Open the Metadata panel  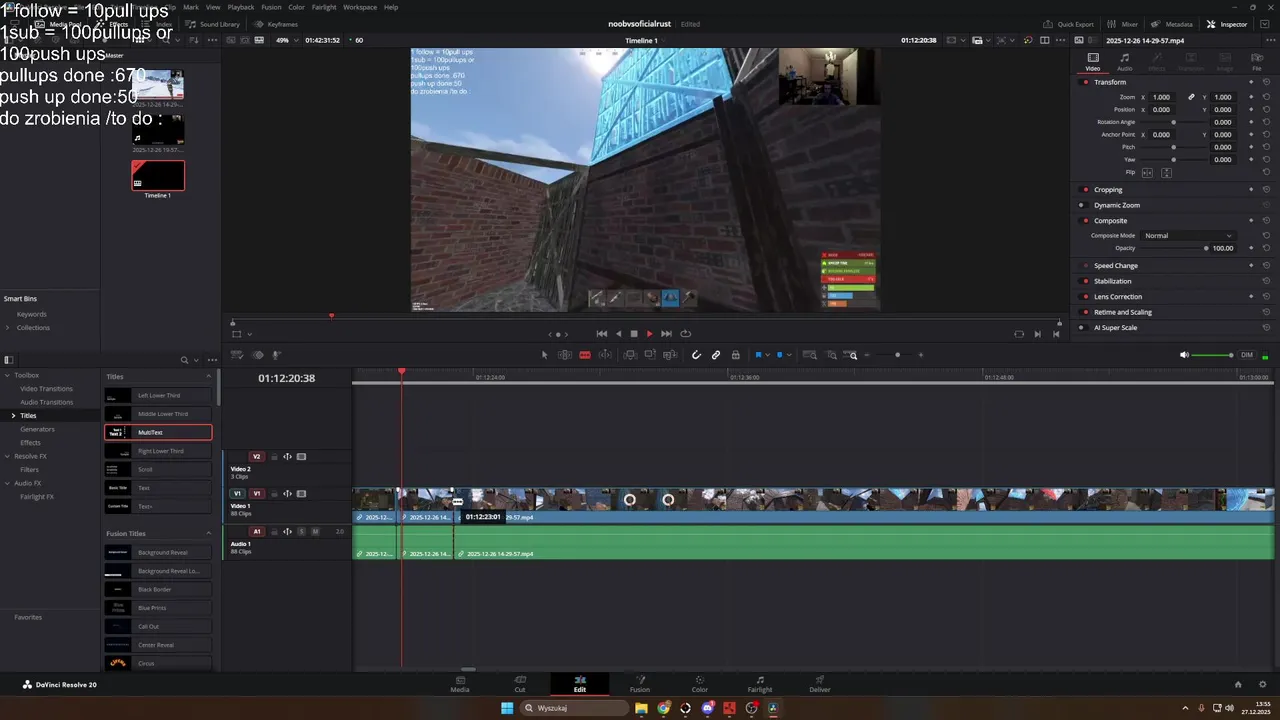1172,24
